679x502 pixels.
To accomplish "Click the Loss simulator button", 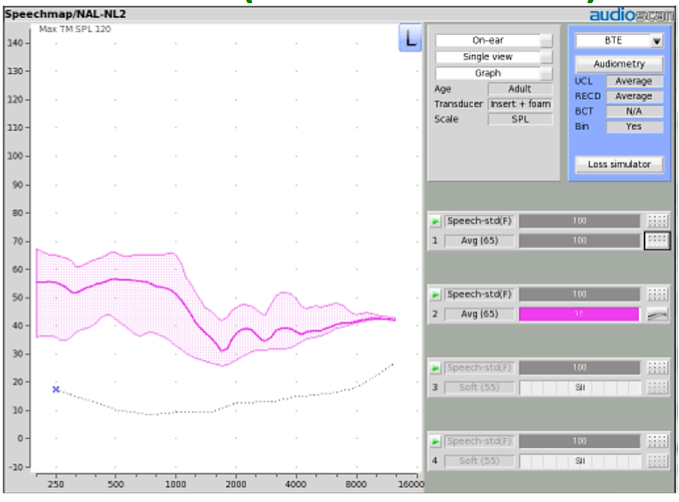I will pos(619,165).
